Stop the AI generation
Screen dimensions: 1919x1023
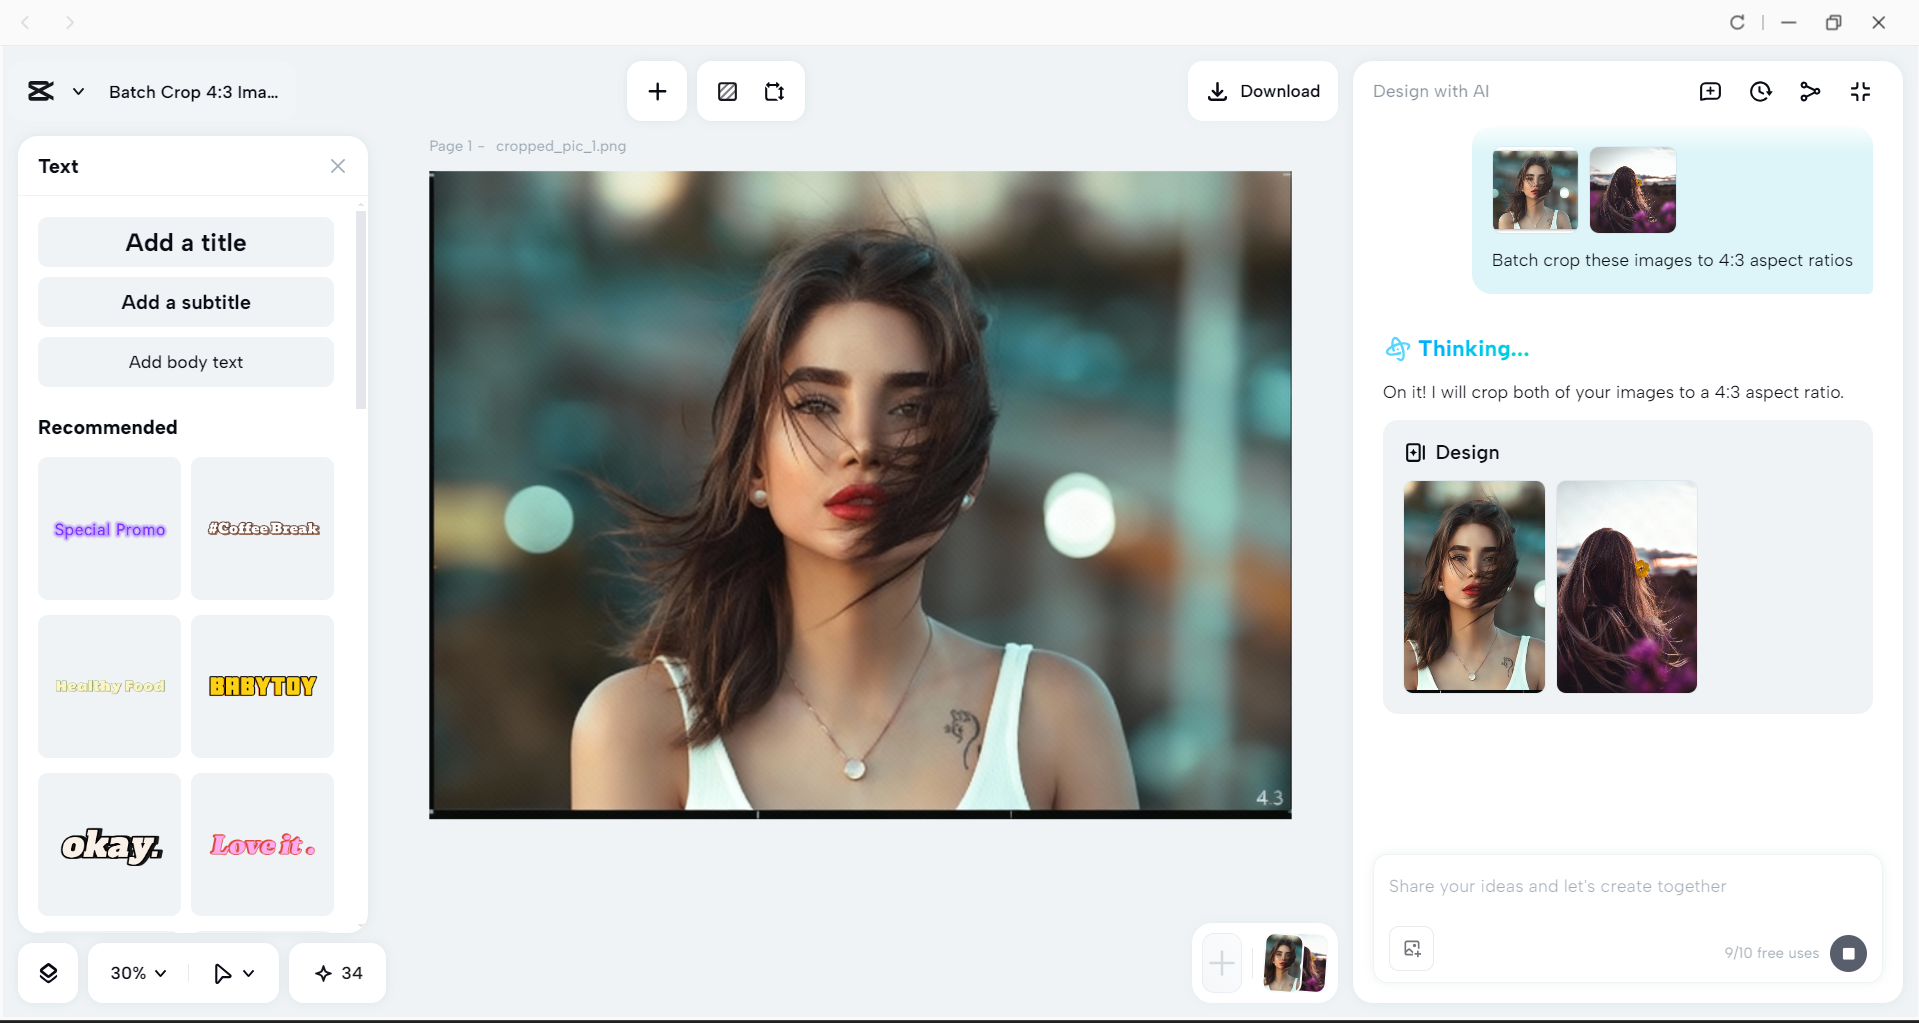click(x=1847, y=953)
